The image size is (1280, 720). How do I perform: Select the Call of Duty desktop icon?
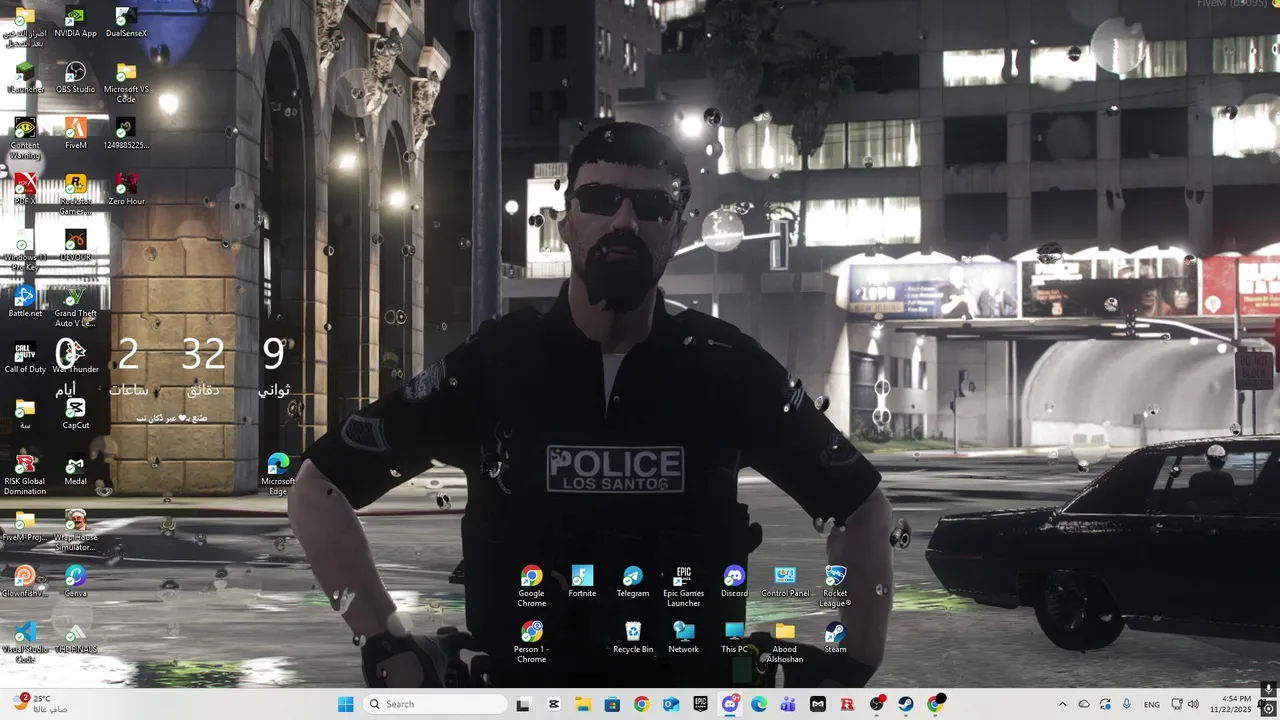[x=25, y=359]
